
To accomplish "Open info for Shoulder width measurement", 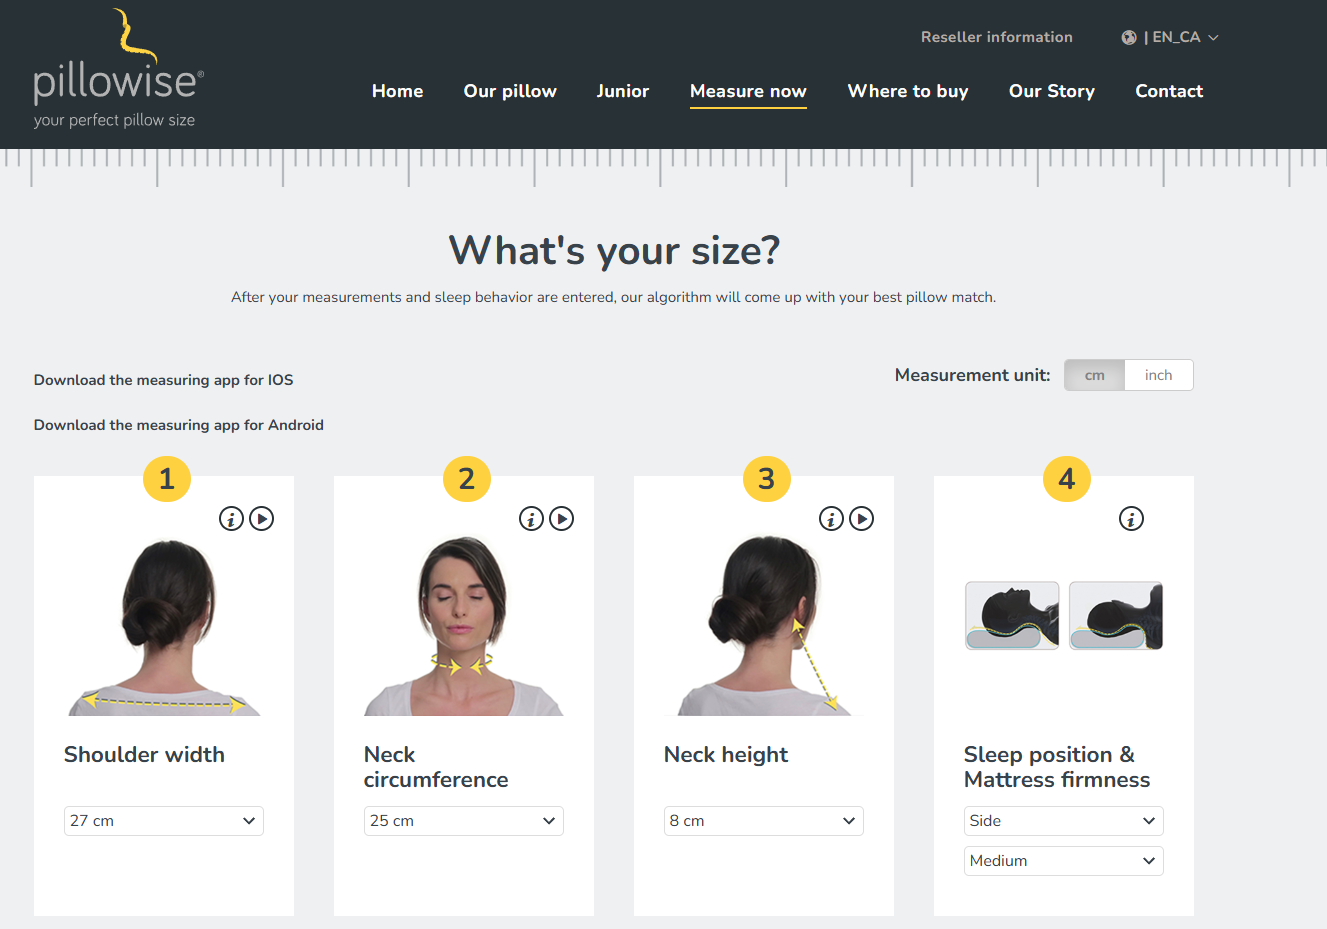I will pos(231,519).
